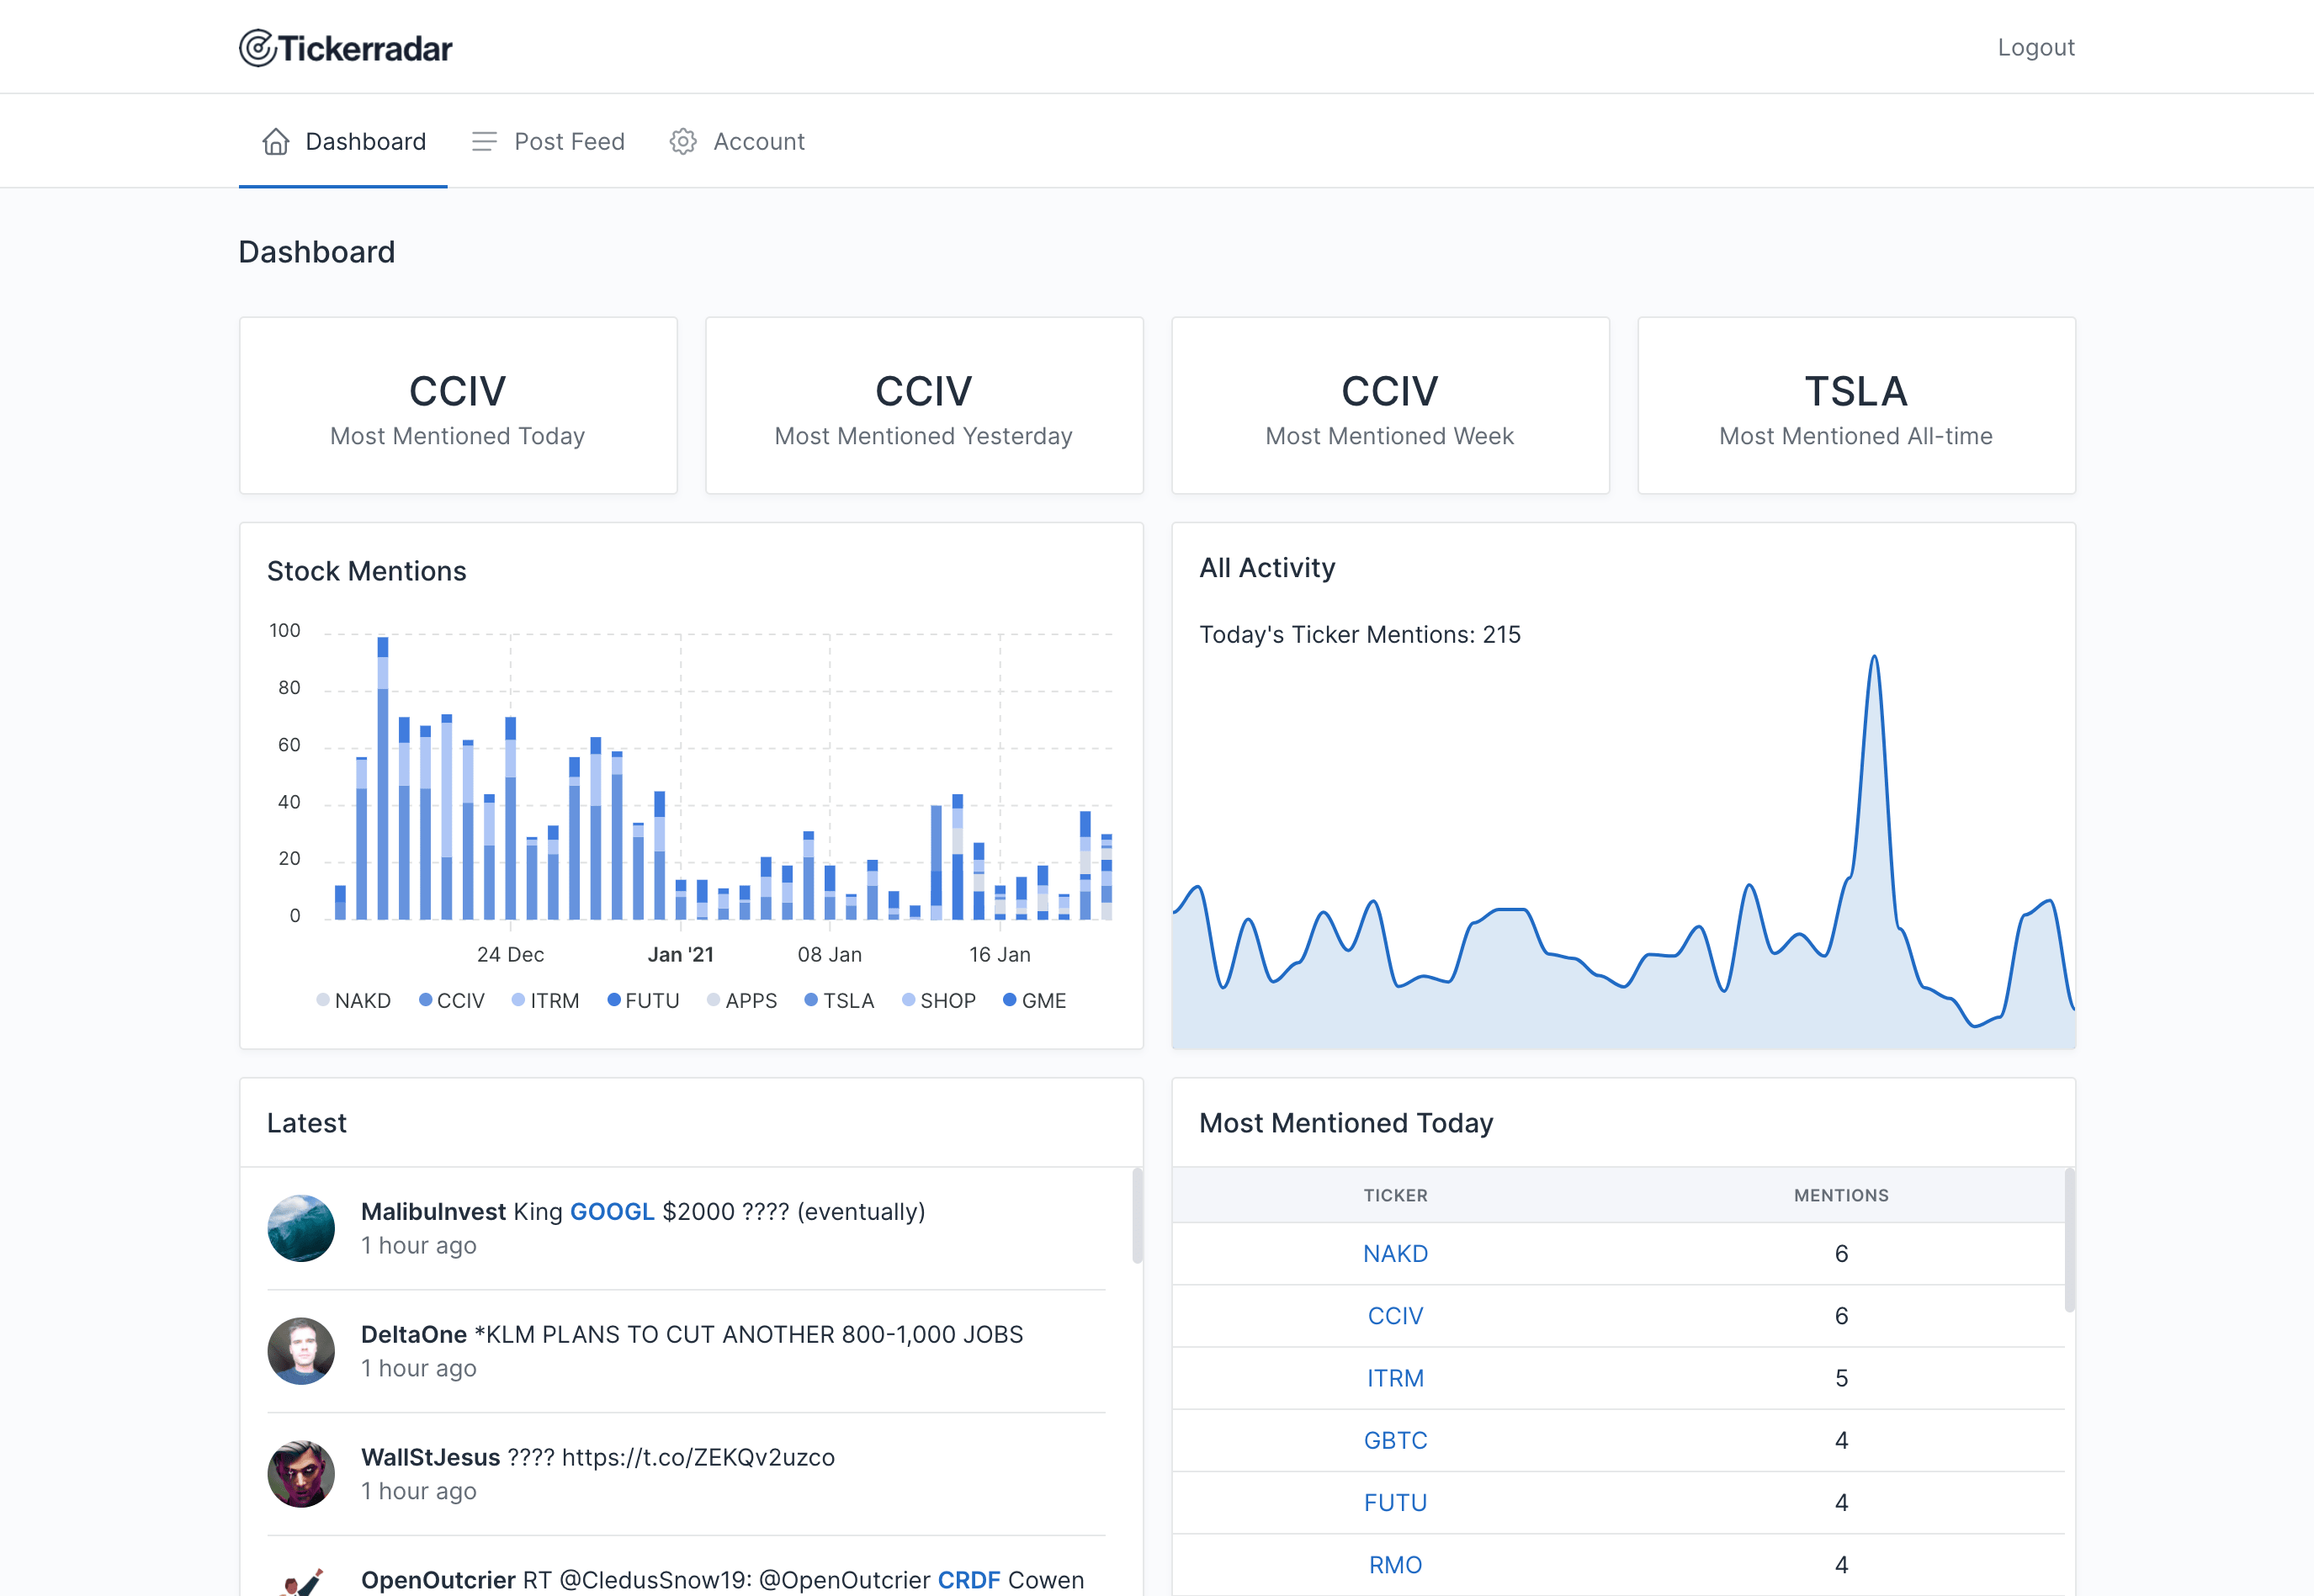Click the Account gear icon
This screenshot has width=2314, height=1596.
click(683, 142)
